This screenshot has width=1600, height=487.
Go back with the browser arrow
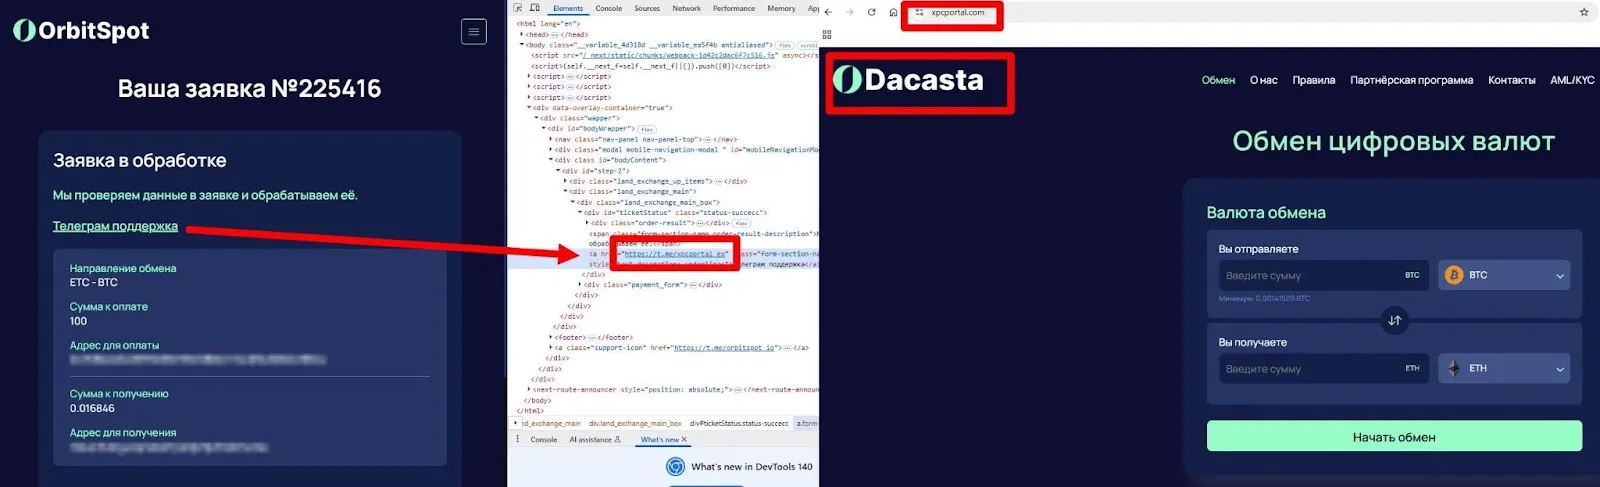pyautogui.click(x=828, y=12)
